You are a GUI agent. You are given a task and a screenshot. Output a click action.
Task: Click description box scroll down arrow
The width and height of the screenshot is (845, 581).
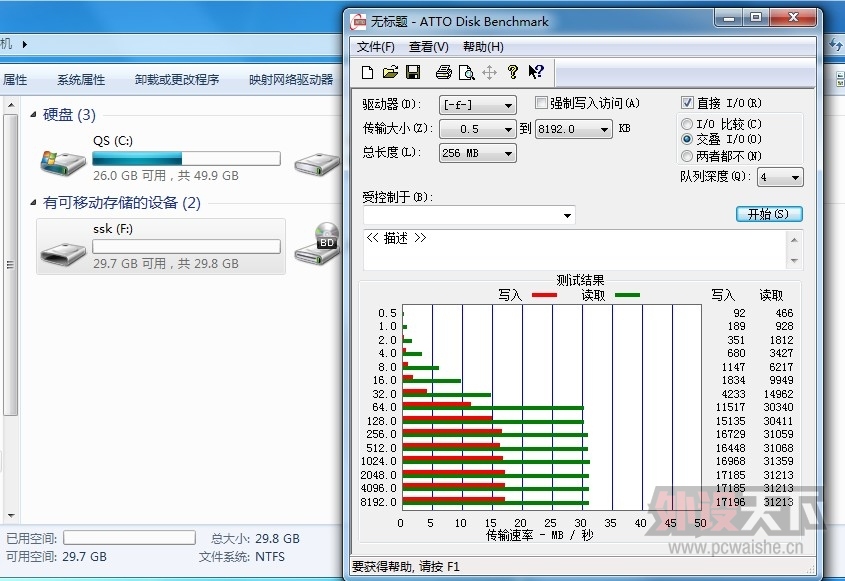click(794, 261)
